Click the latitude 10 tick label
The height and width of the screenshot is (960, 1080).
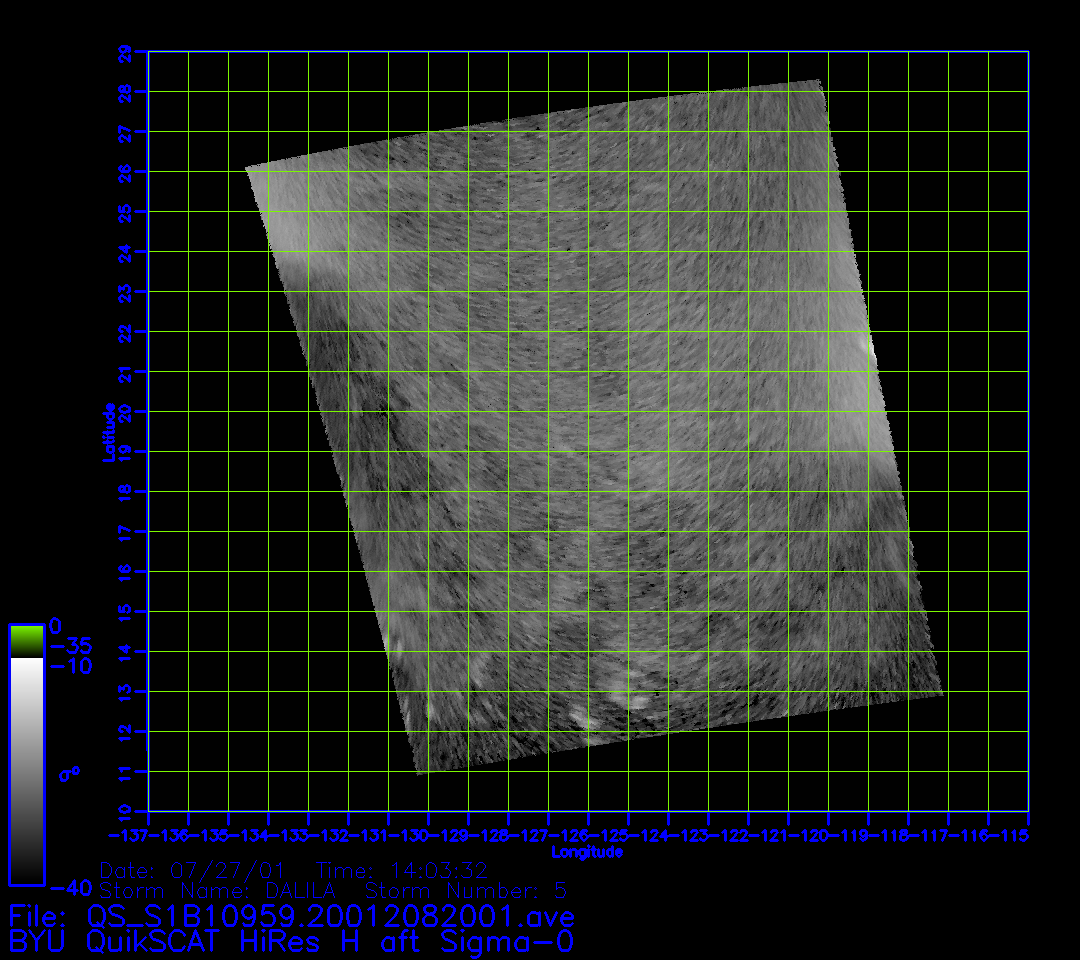[x=124, y=811]
